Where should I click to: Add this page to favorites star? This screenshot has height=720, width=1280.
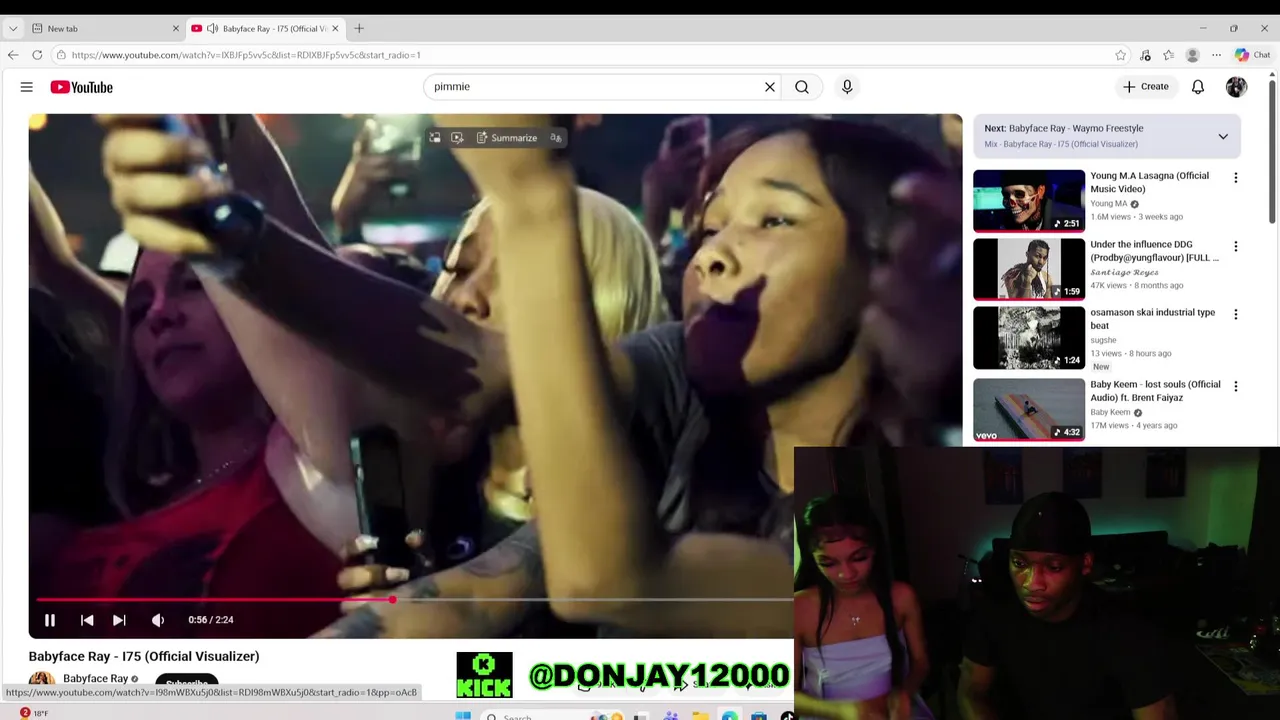click(x=1121, y=55)
